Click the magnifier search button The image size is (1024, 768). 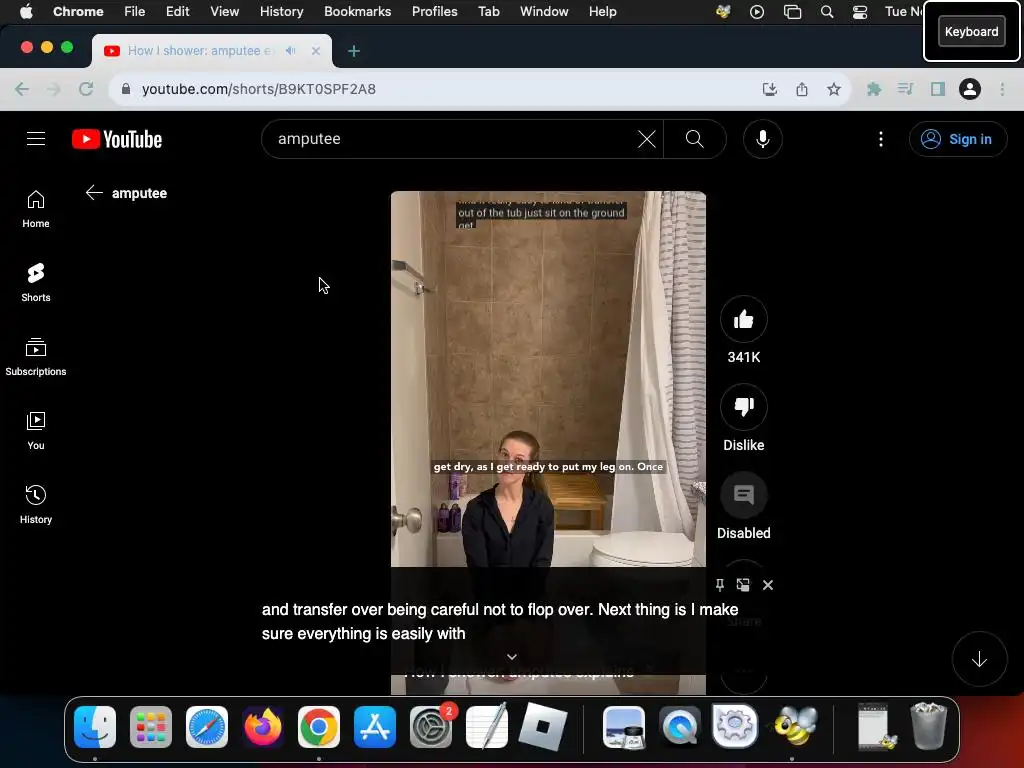(695, 138)
